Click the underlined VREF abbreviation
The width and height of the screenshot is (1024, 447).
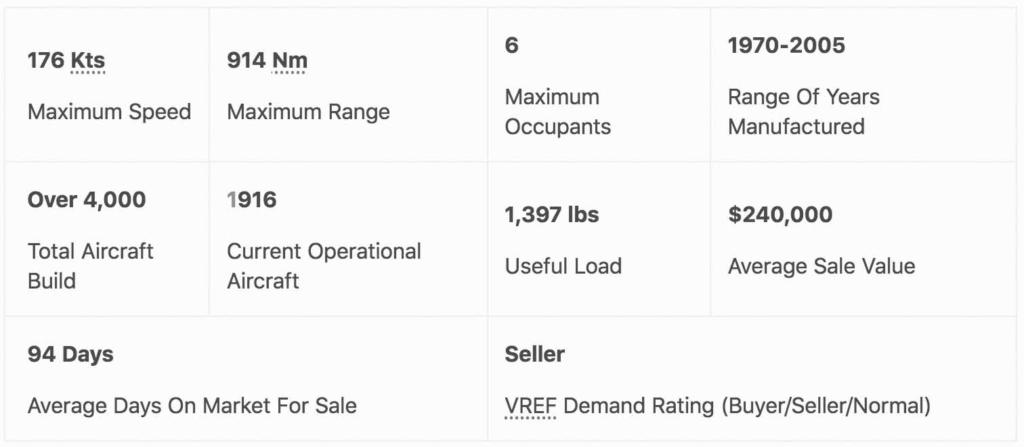[530, 406]
